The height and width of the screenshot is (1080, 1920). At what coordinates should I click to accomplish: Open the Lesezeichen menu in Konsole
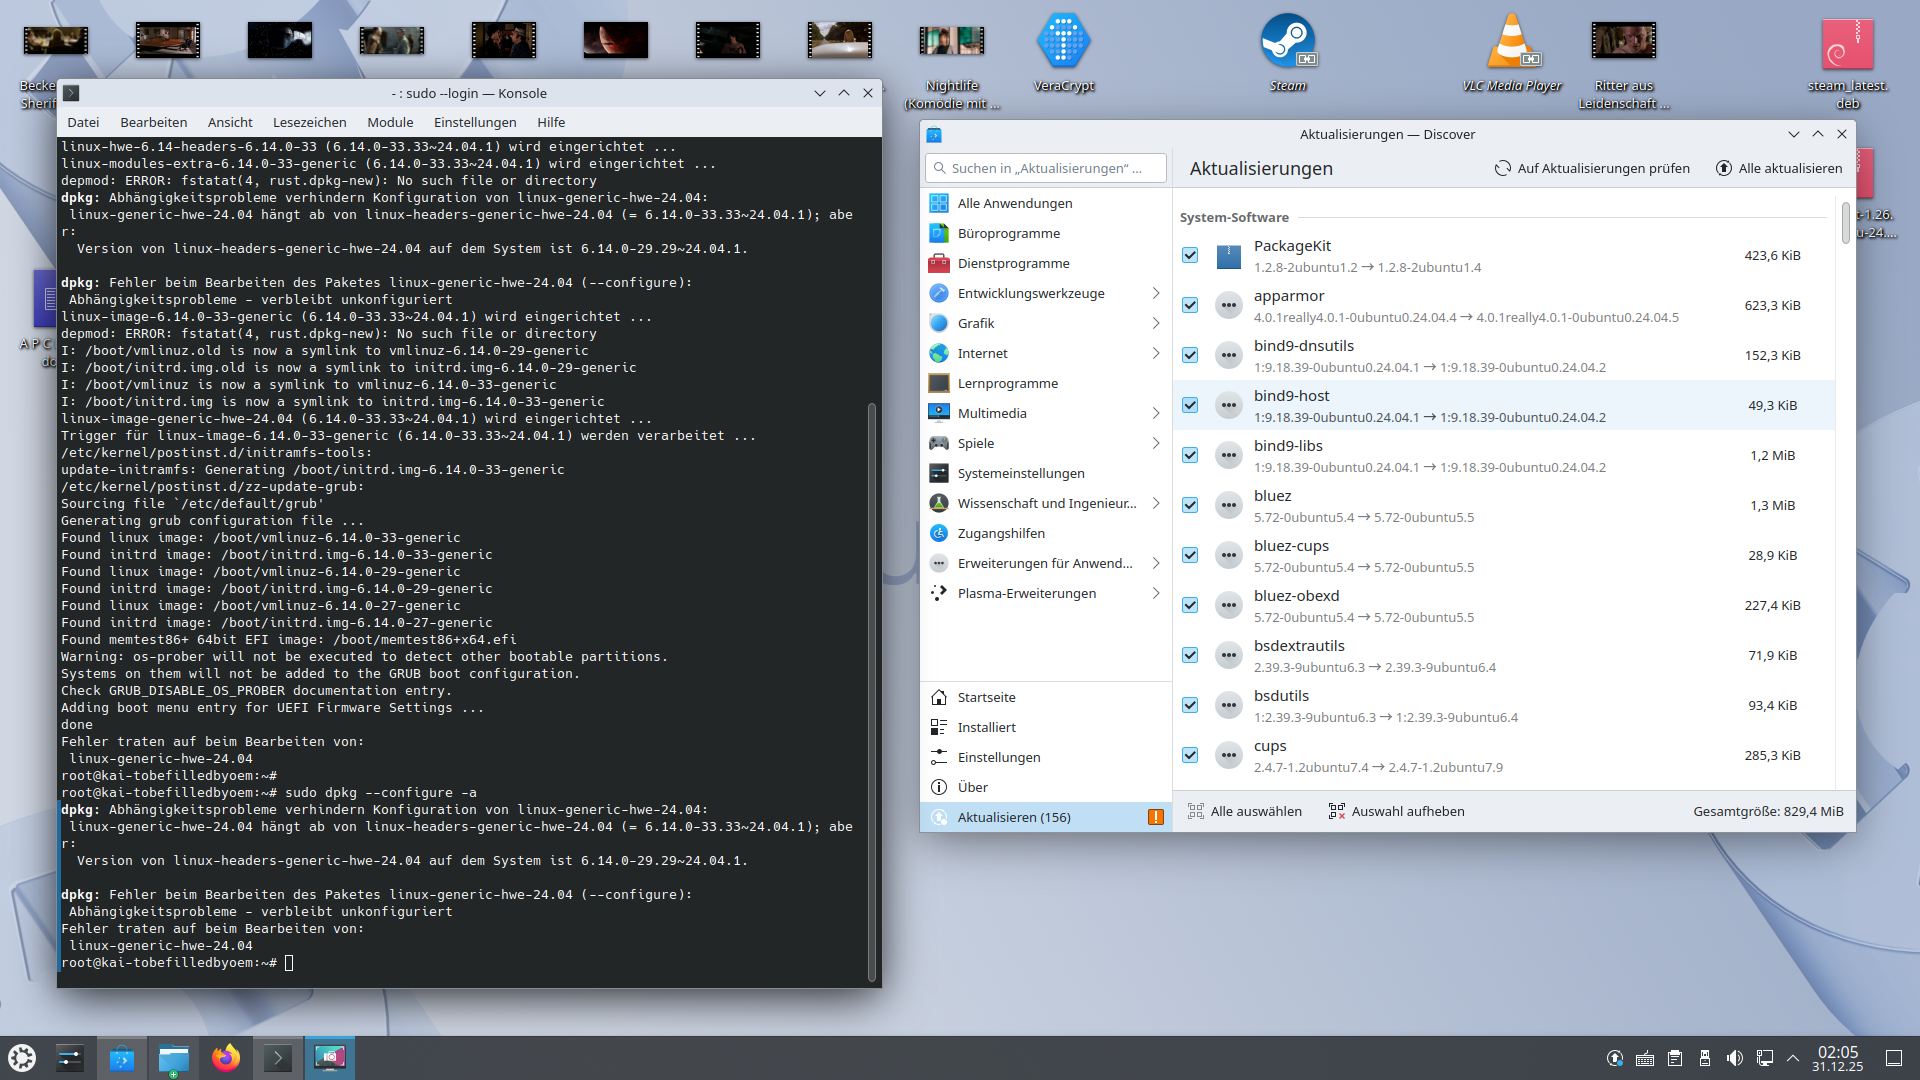click(309, 122)
